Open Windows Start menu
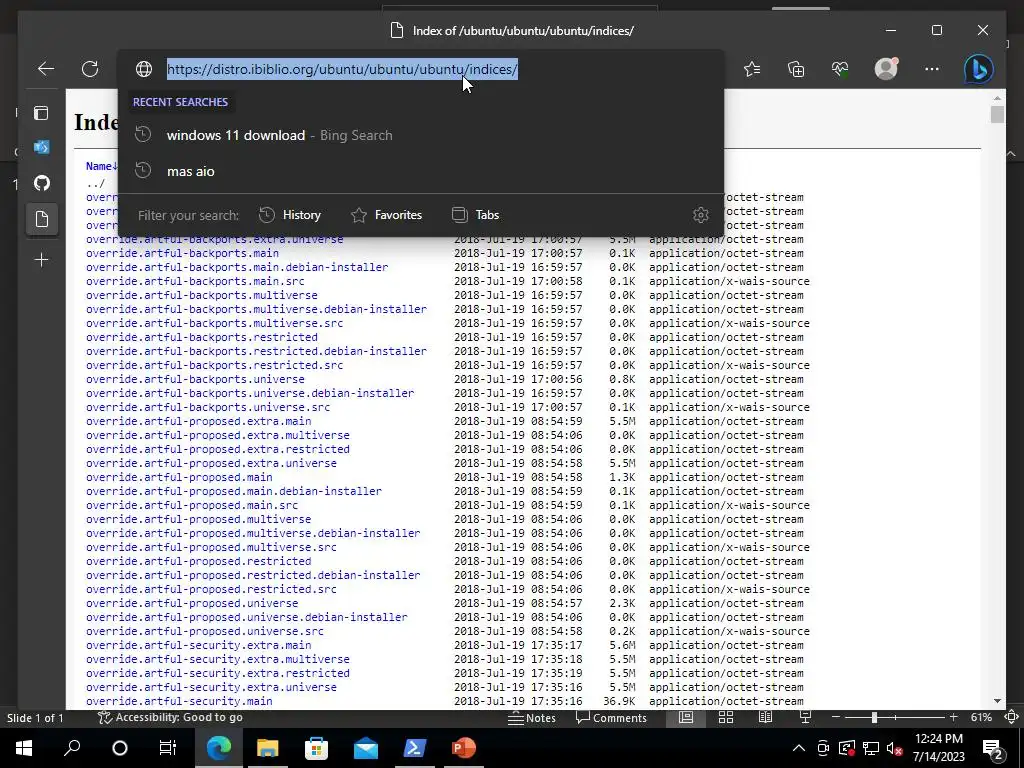 pyautogui.click(x=24, y=748)
